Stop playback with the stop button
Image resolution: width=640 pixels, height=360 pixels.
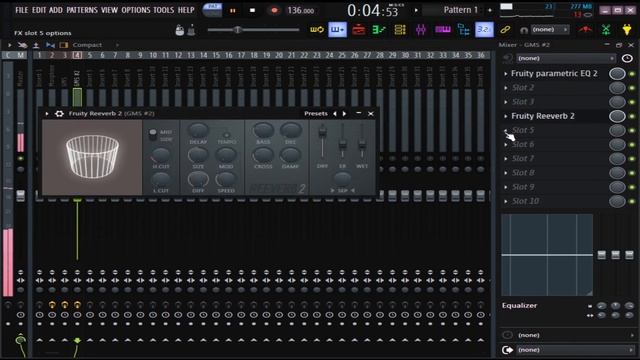point(252,11)
